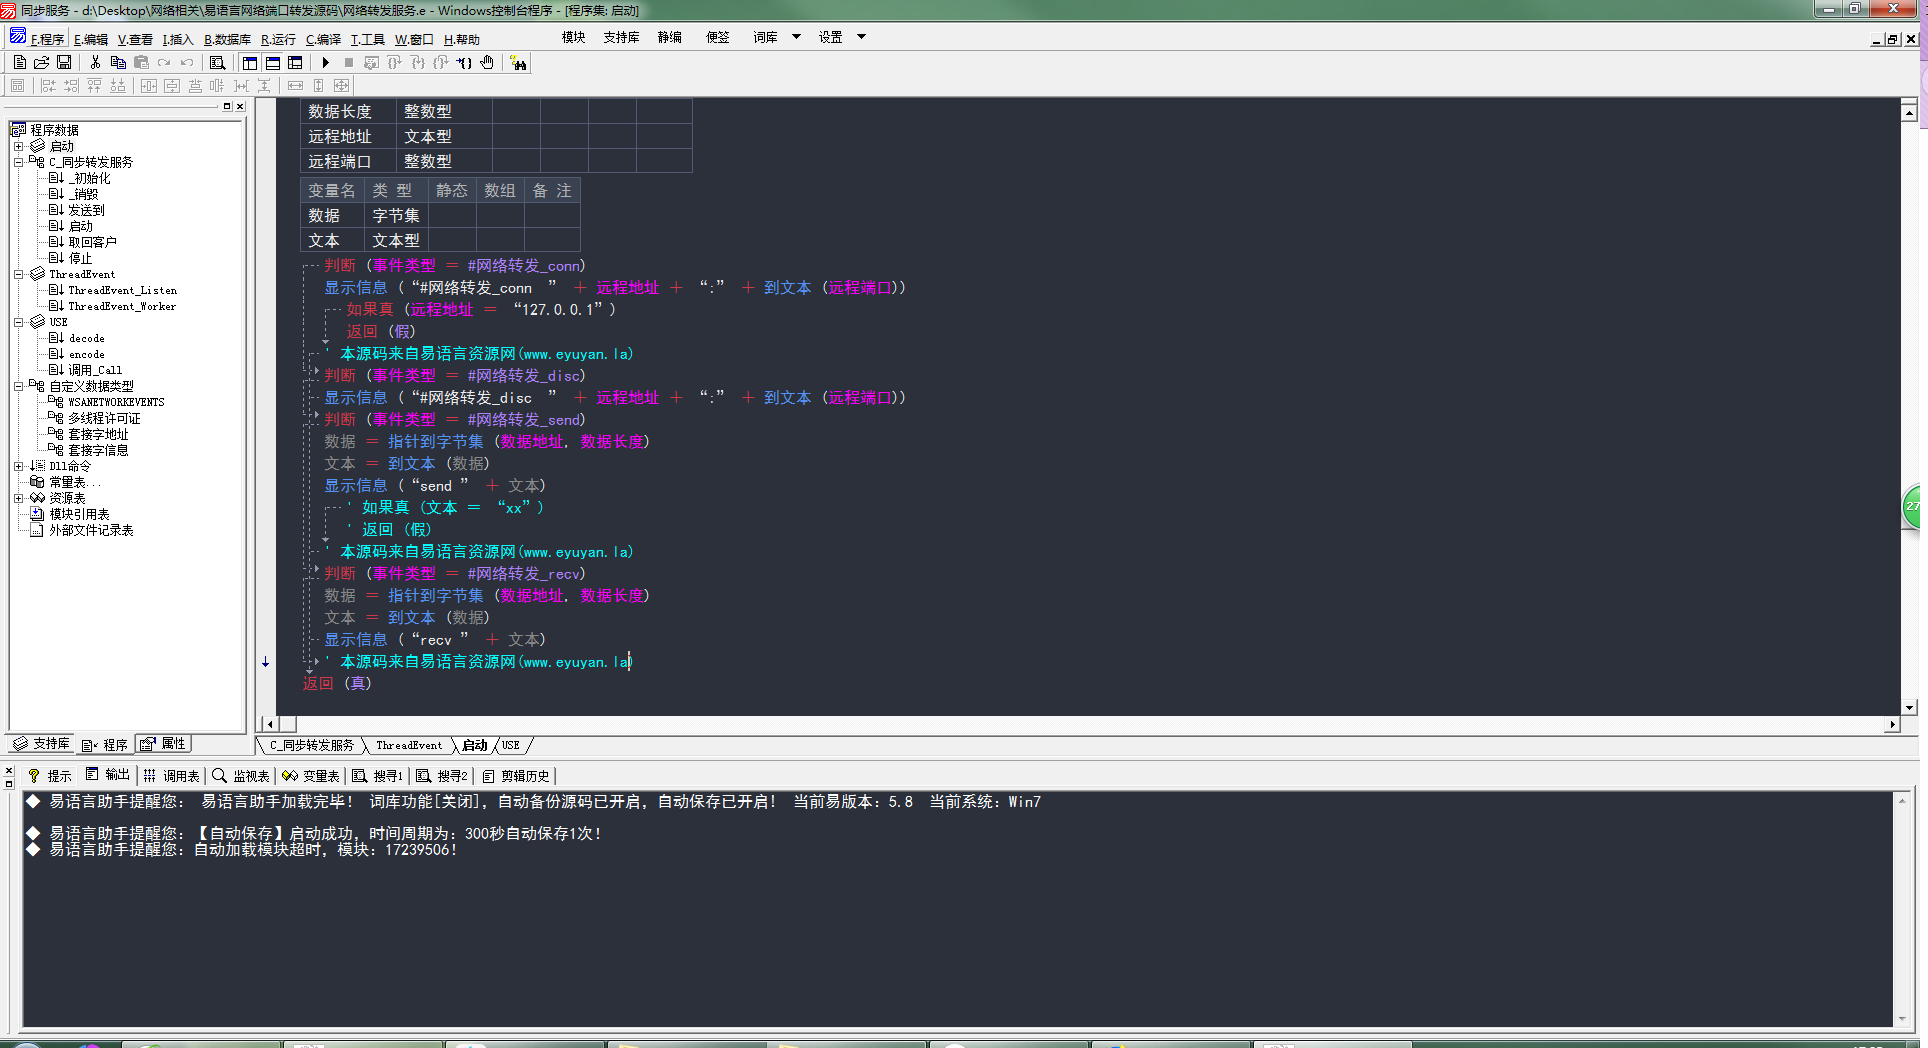
Task: Click code editor vertical scroll down arrow
Action: pyautogui.click(x=1909, y=707)
